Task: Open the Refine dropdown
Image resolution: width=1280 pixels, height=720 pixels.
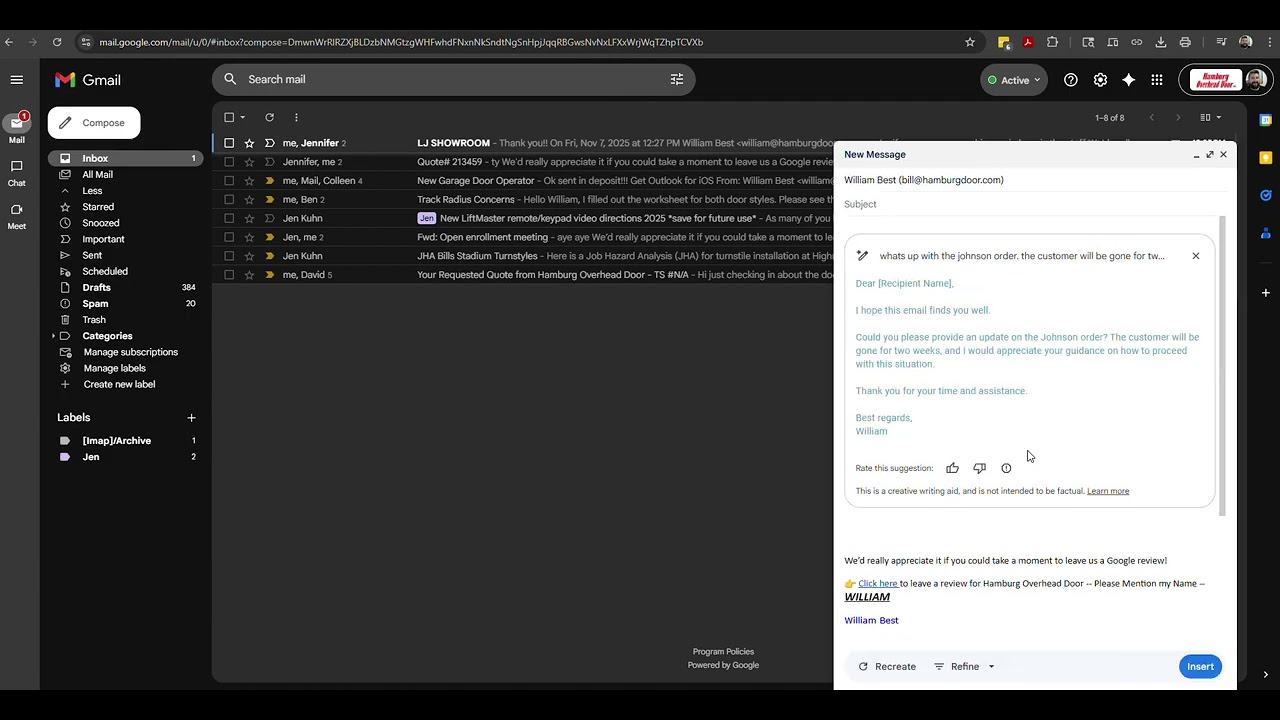Action: point(964,667)
